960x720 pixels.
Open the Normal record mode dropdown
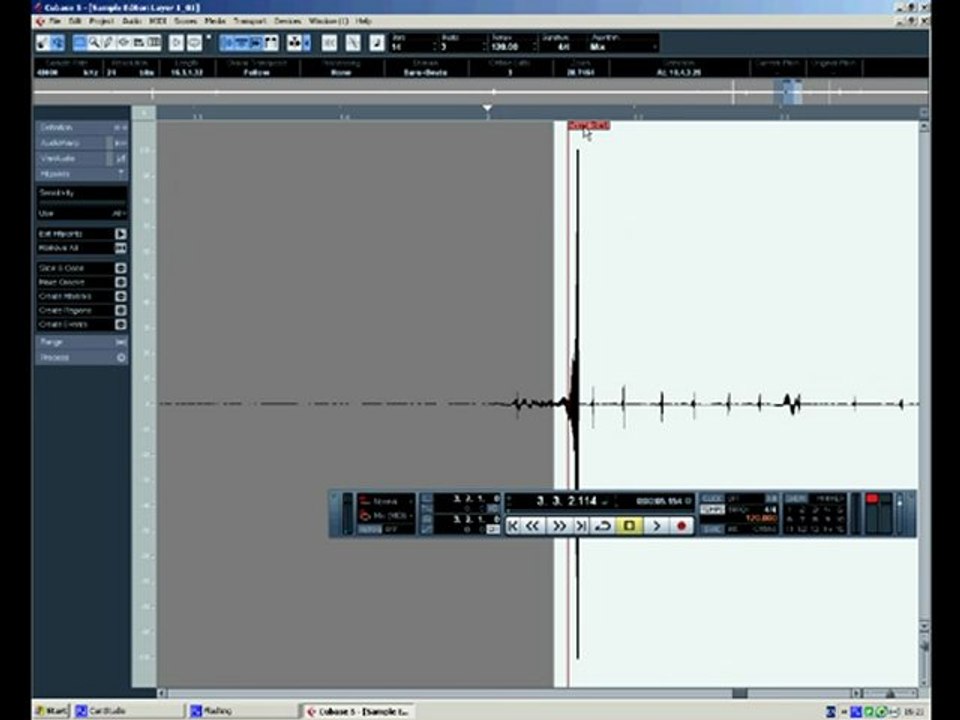point(386,501)
